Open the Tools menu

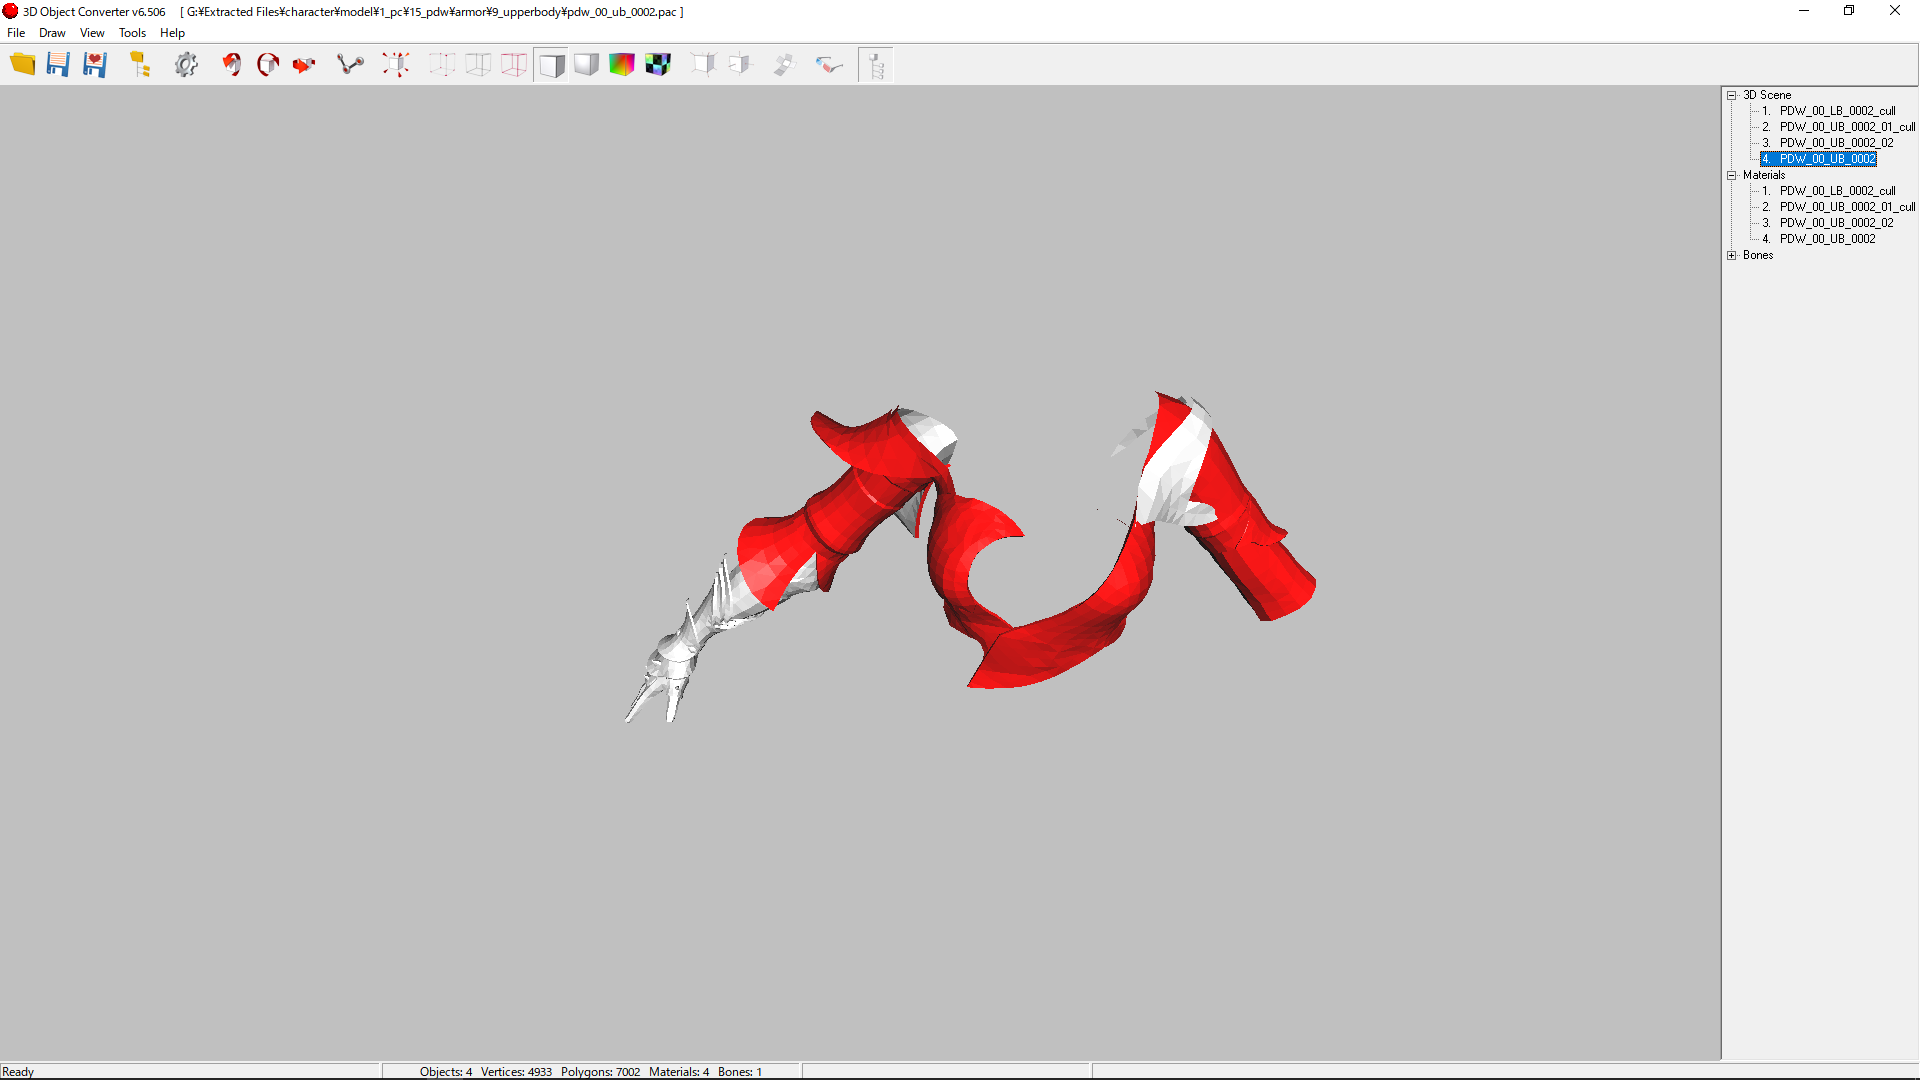pos(132,33)
